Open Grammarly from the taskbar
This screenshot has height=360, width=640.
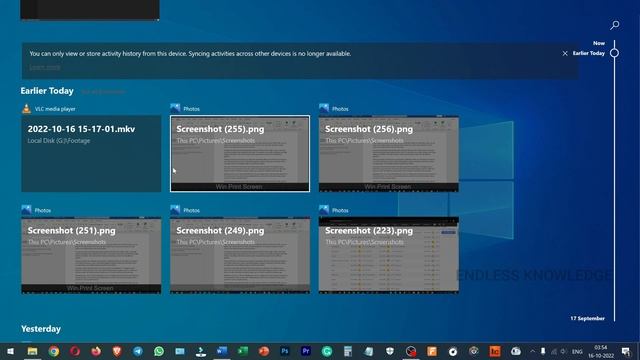click(x=327, y=351)
